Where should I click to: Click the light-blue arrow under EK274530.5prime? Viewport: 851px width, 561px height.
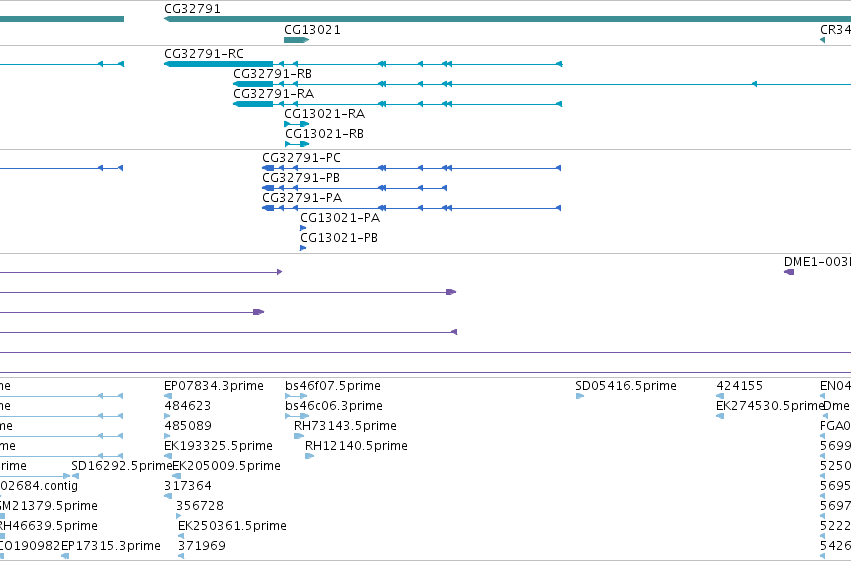click(720, 416)
